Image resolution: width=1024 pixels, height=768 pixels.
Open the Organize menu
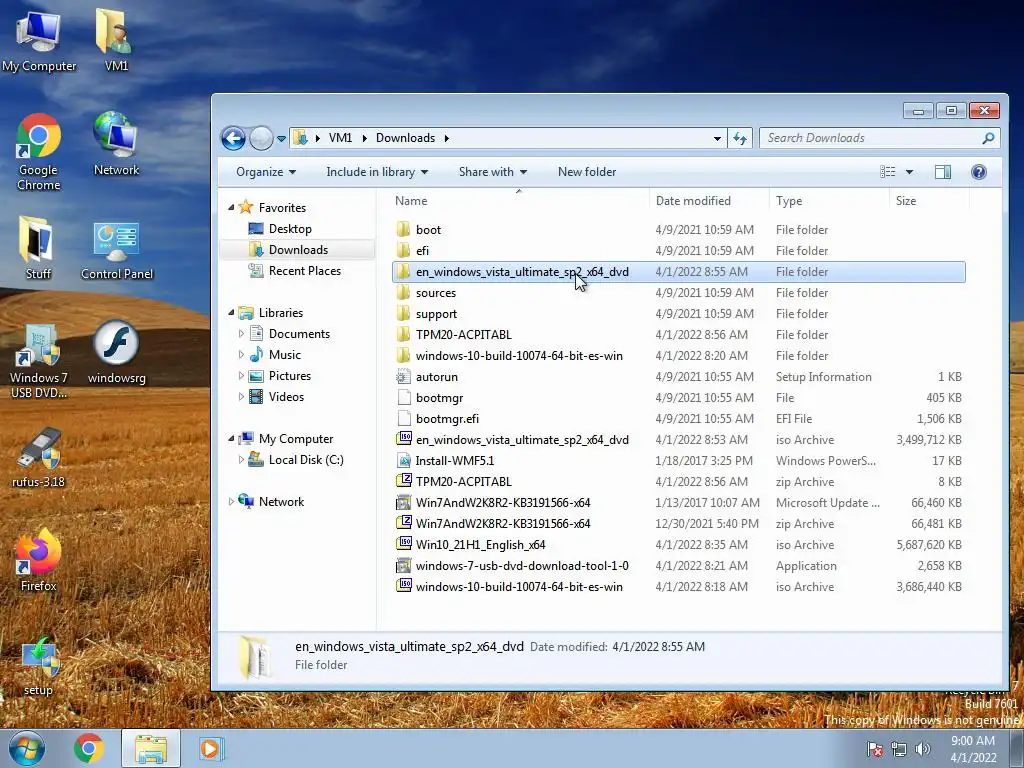coord(266,172)
